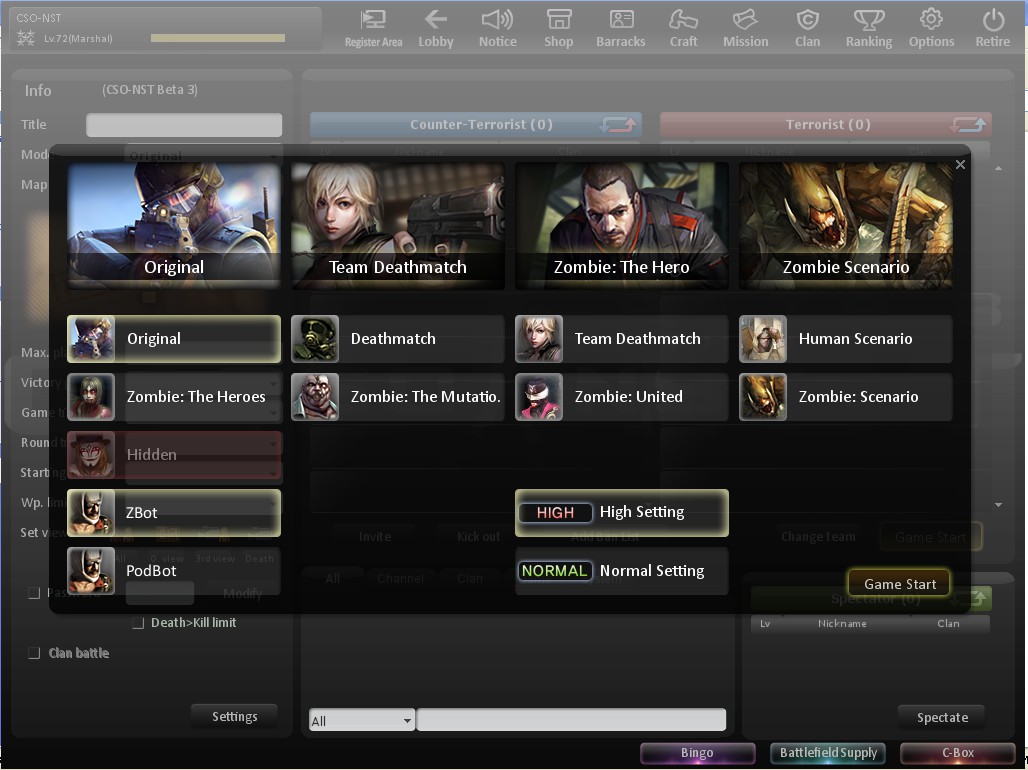
Task: Open the Bingo button
Action: pyautogui.click(x=697, y=753)
